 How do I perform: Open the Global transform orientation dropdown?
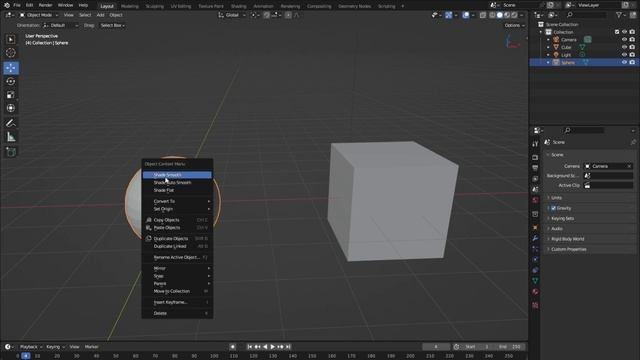tap(232, 15)
